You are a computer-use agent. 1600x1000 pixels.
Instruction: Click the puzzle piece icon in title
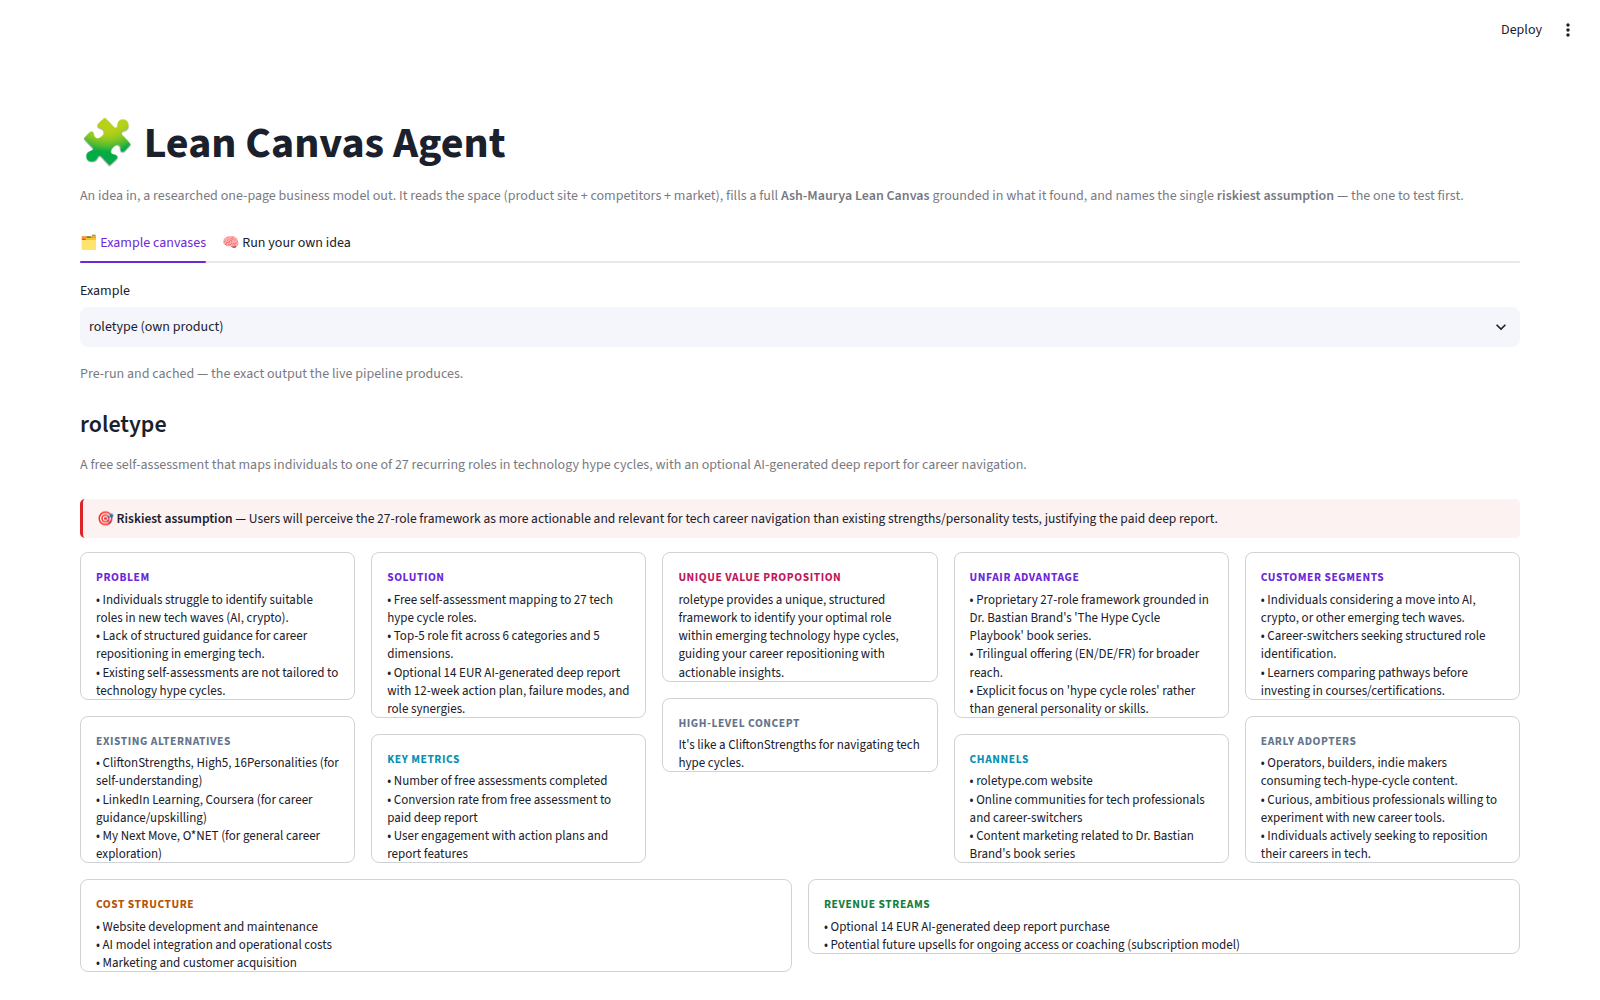point(106,142)
